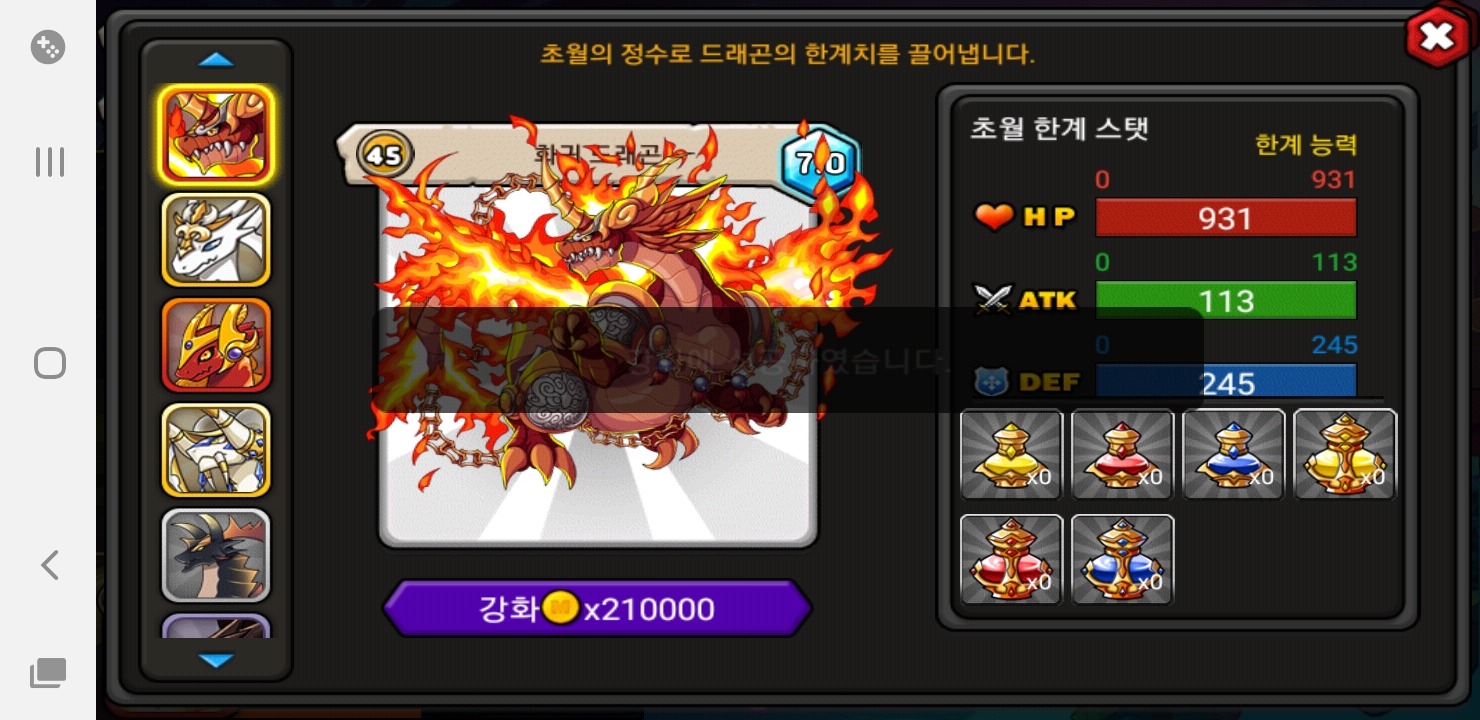
Task: Tap the large ornate blue potion
Action: [x=1122, y=560]
